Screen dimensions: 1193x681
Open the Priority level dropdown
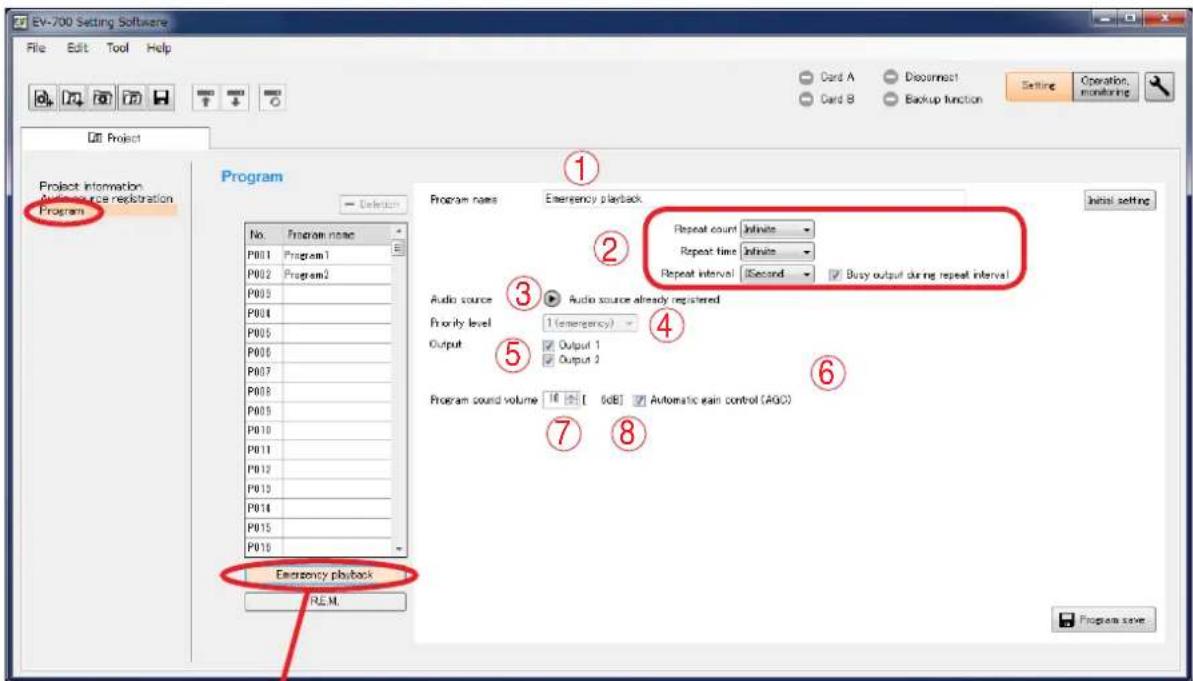click(590, 323)
